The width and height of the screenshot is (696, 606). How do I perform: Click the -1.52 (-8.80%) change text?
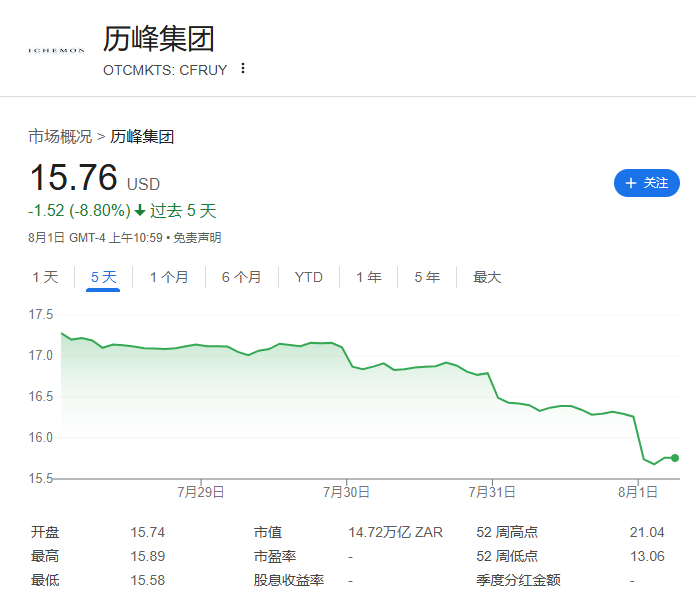click(79, 210)
